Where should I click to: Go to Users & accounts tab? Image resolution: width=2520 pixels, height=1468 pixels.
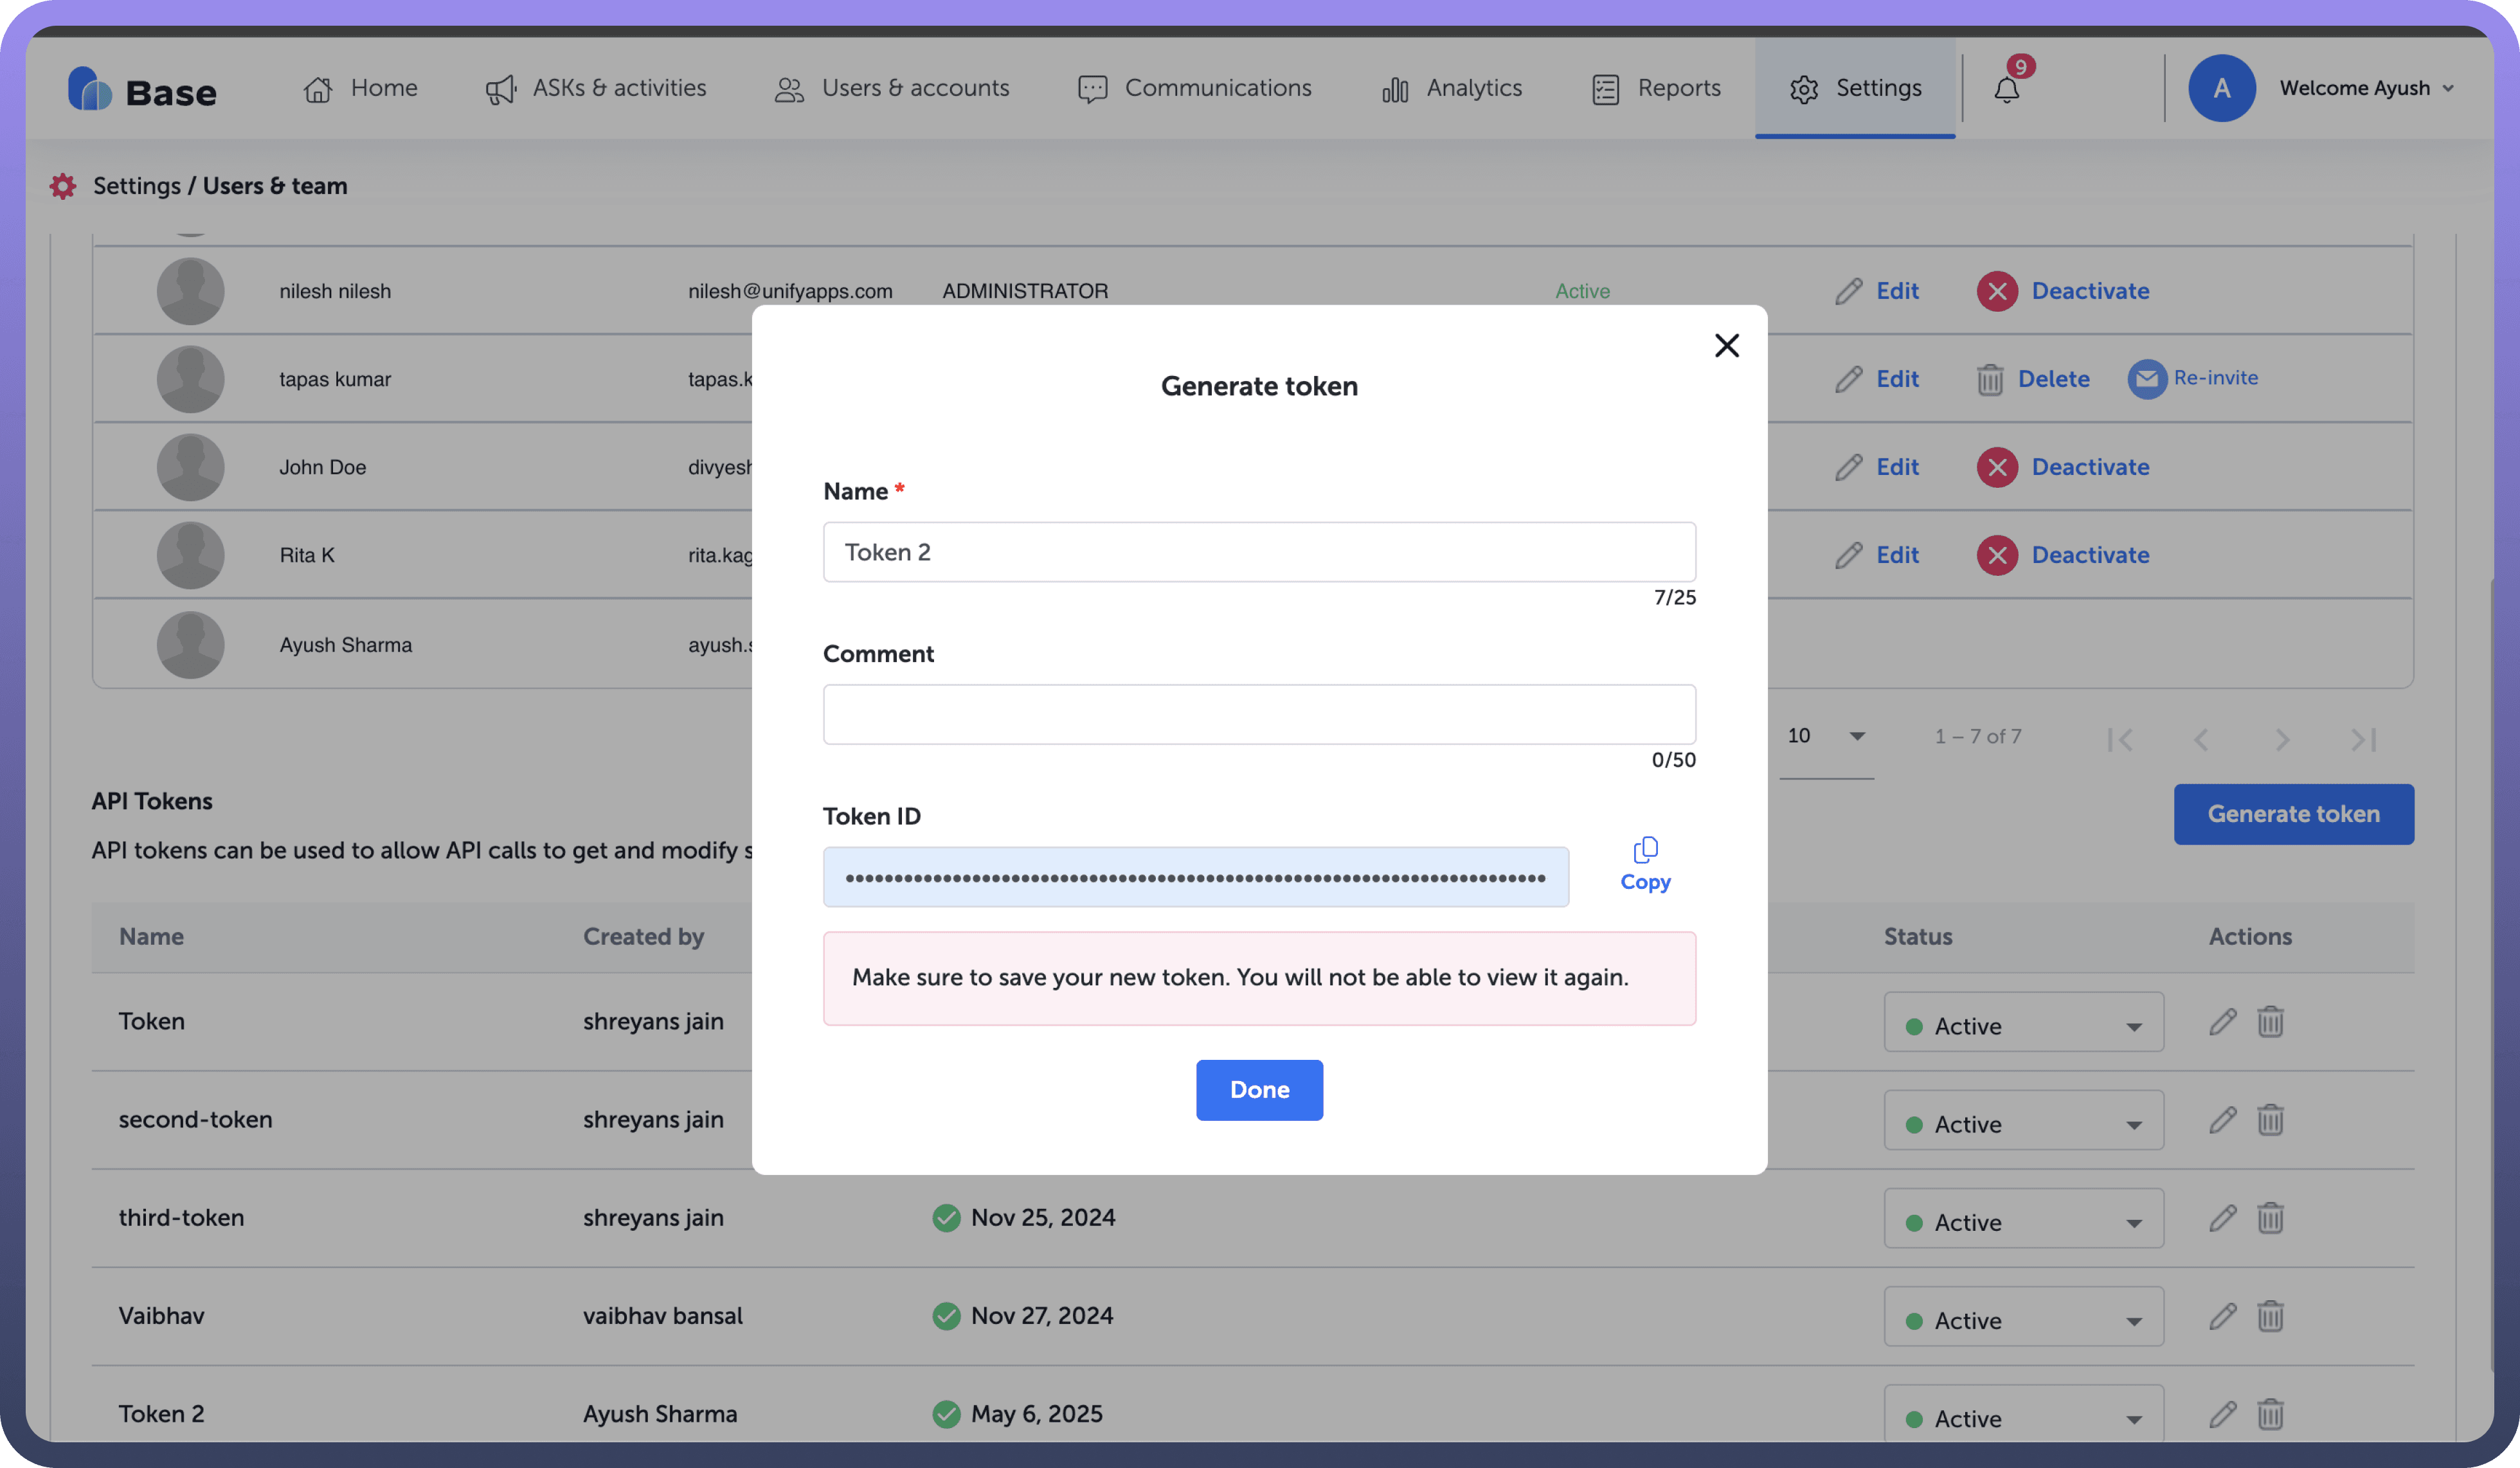coord(892,88)
